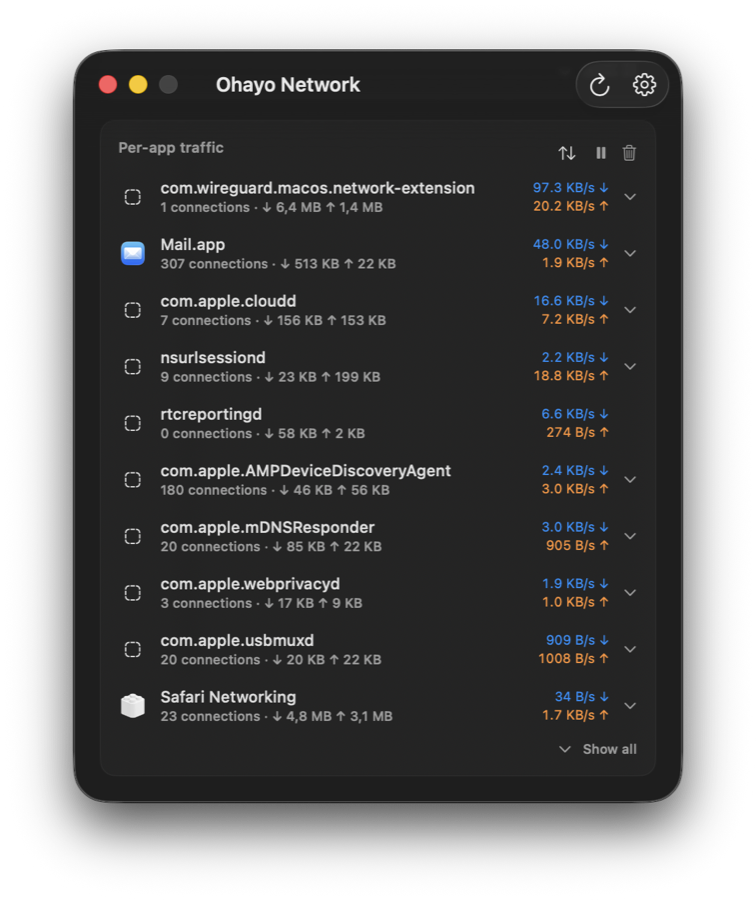Click placeholder icon beside nsurlsessiond
The image size is (756, 900).
133,366
